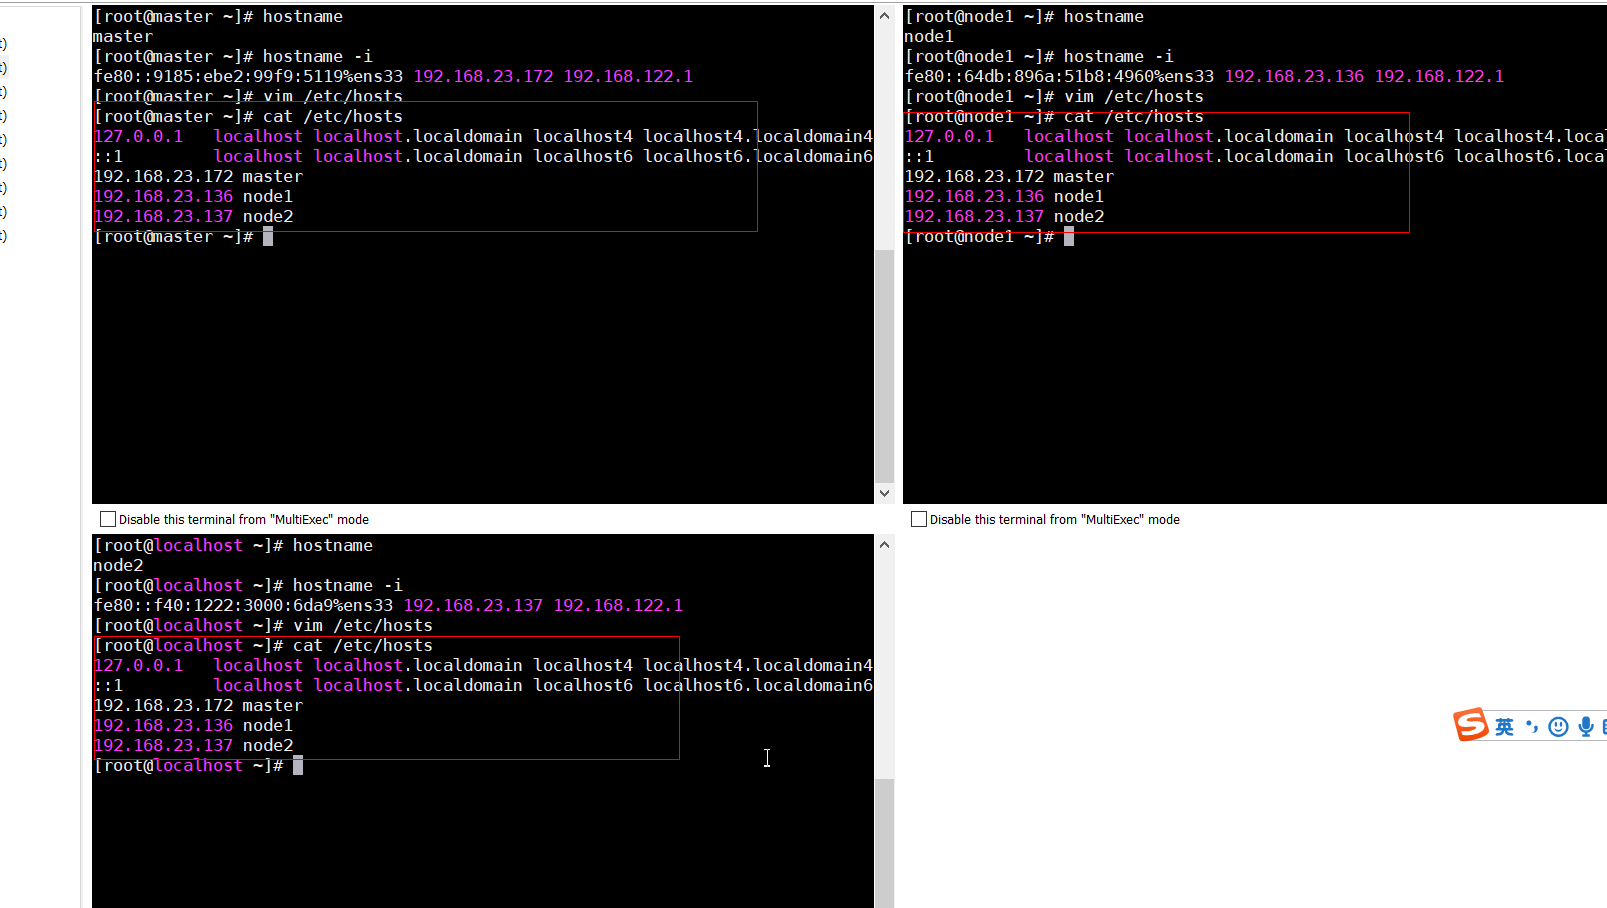The image size is (1607, 908).
Task: Click 'hostname -i' command in localhost terminal
Action: click(348, 586)
